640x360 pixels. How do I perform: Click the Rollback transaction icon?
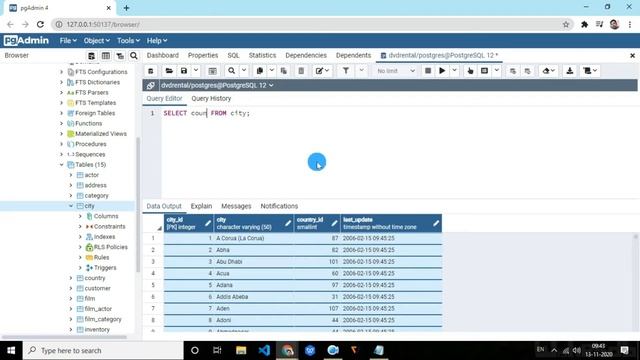point(527,71)
